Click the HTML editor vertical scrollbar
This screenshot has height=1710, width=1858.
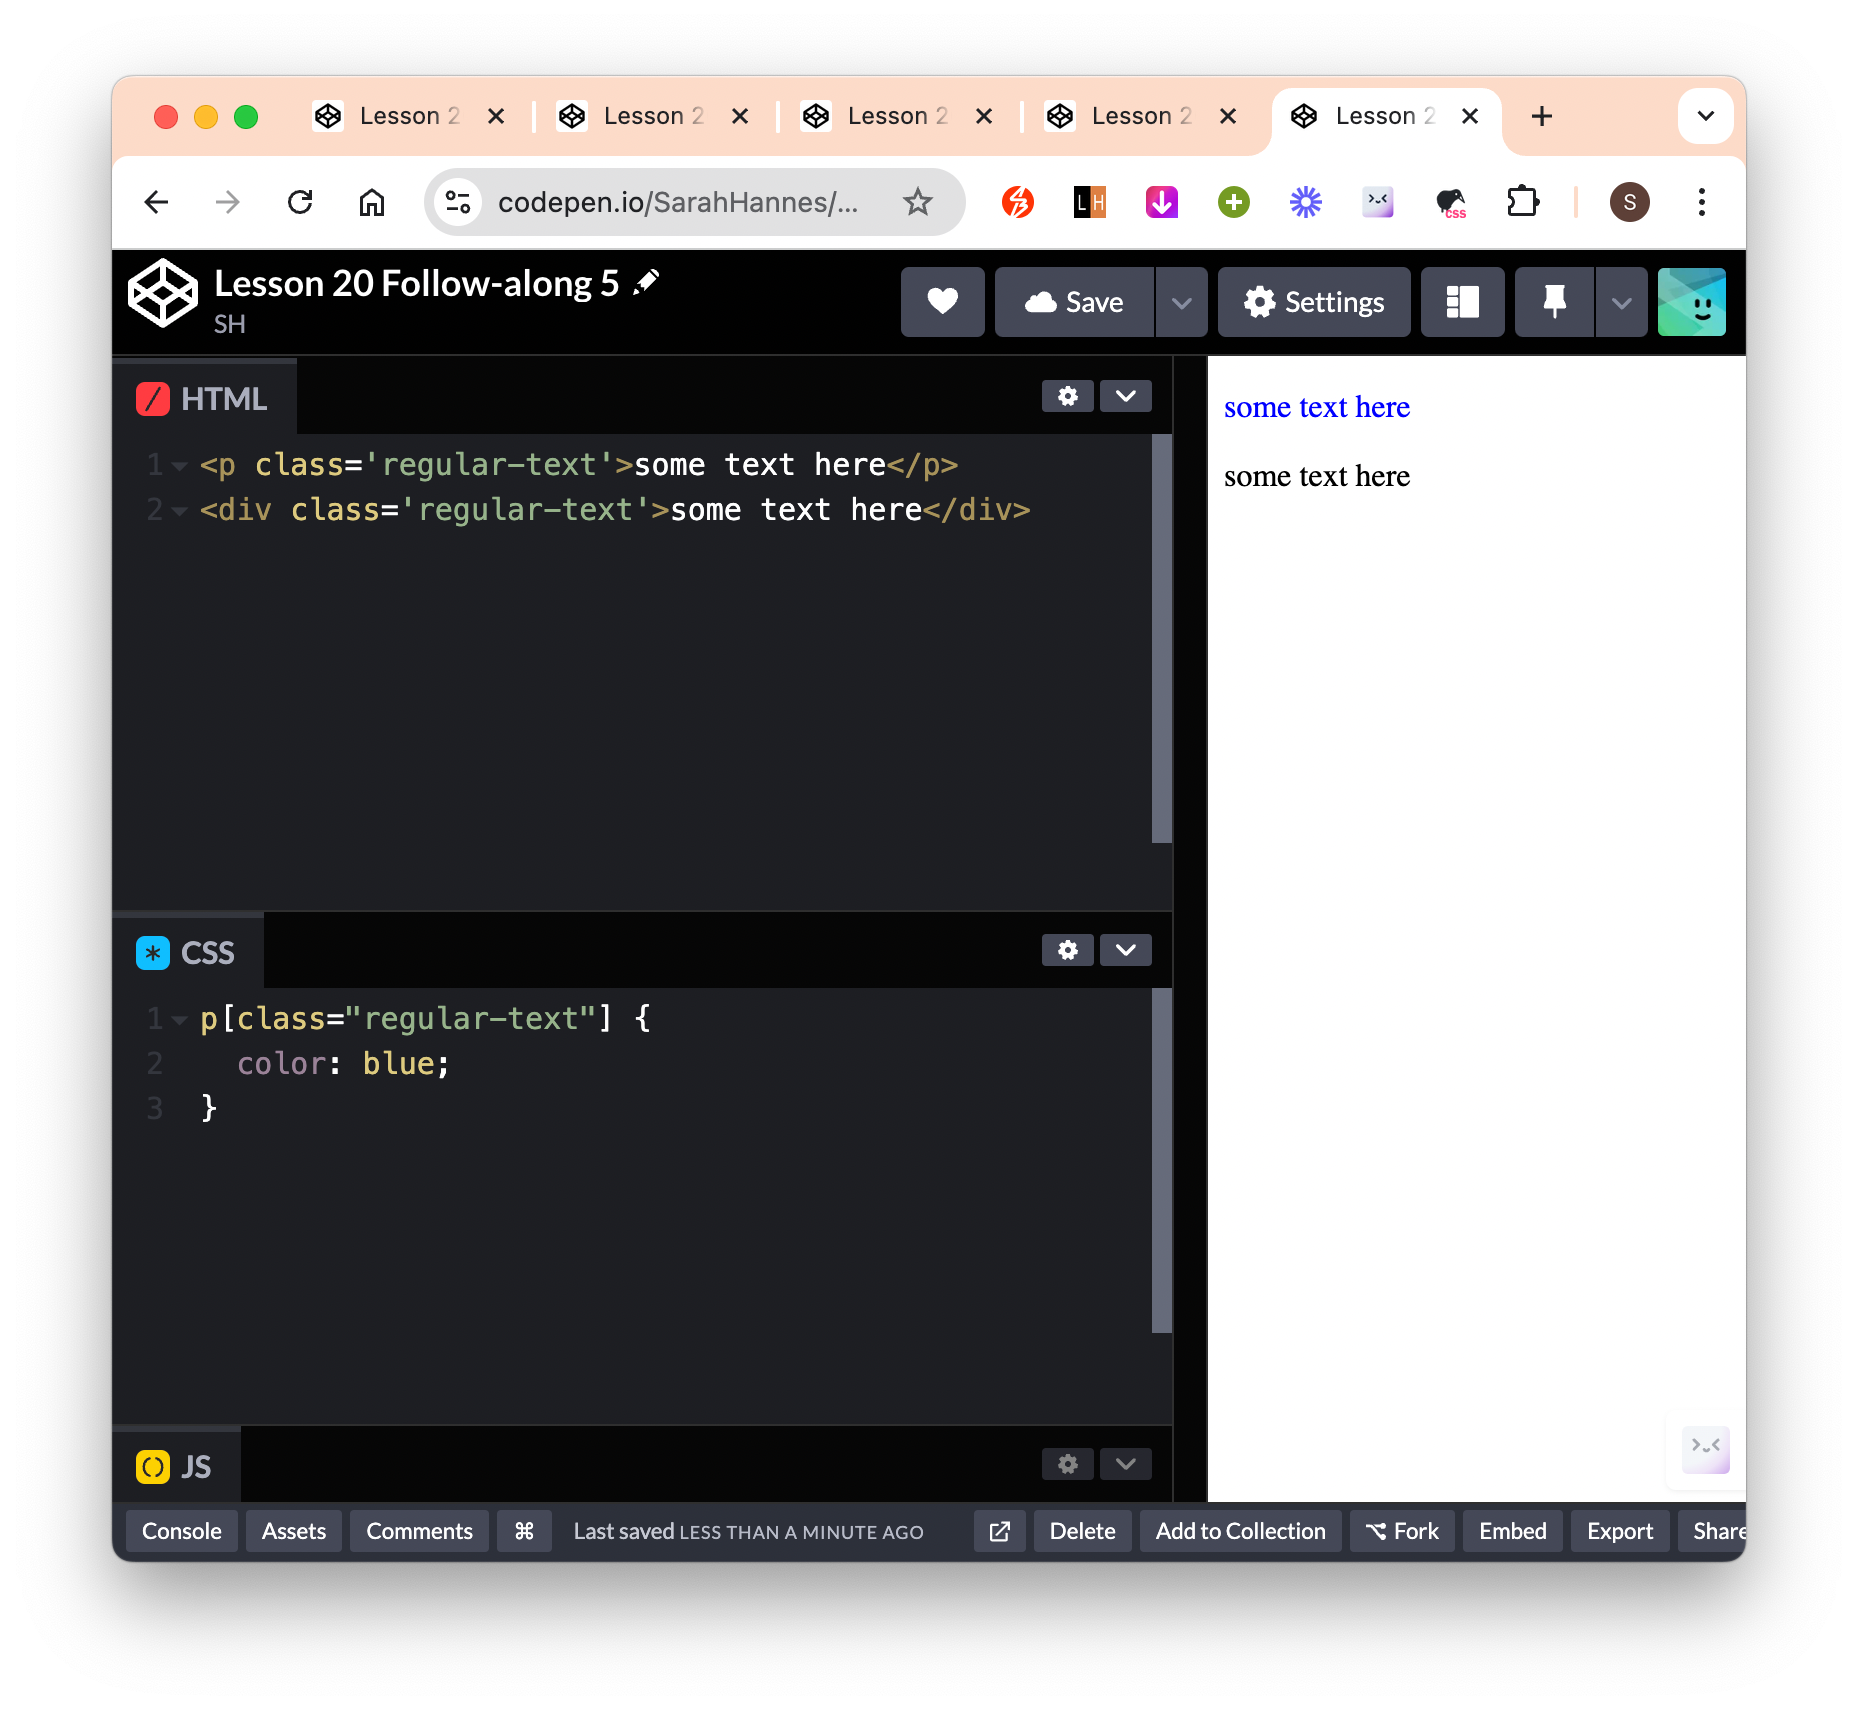1161,638
